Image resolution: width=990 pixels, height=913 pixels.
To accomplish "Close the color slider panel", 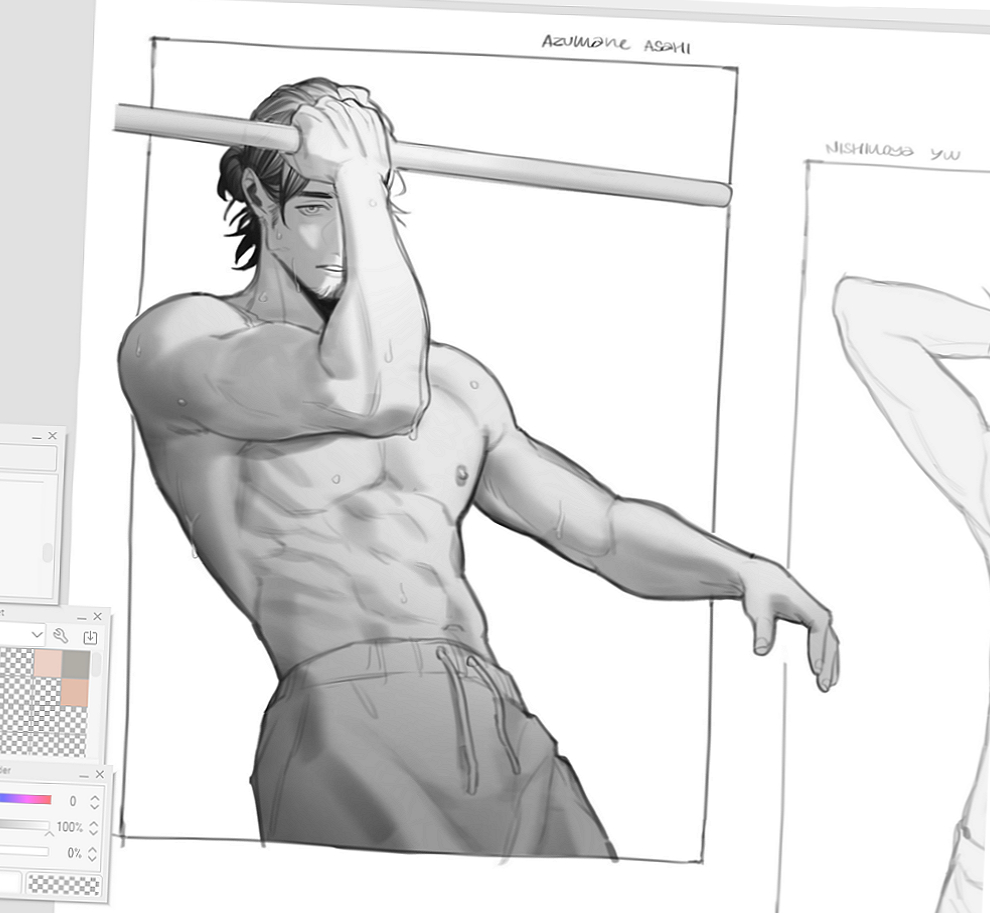I will coord(100,774).
